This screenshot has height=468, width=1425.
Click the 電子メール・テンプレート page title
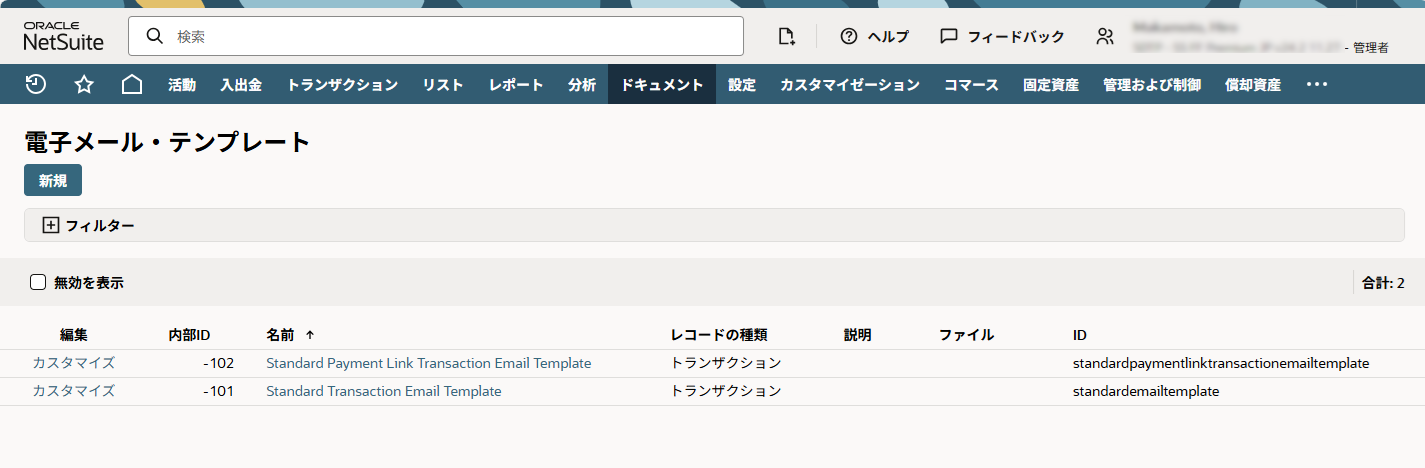coord(167,142)
